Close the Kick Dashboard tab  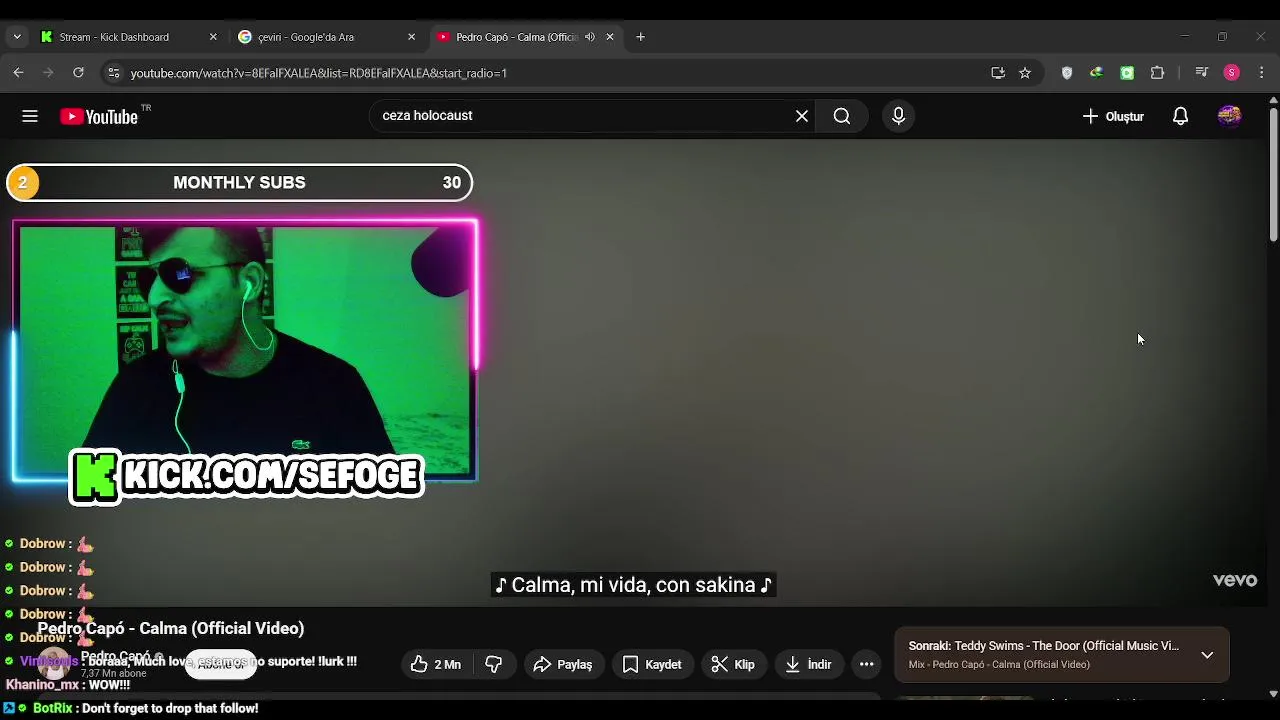coord(213,37)
